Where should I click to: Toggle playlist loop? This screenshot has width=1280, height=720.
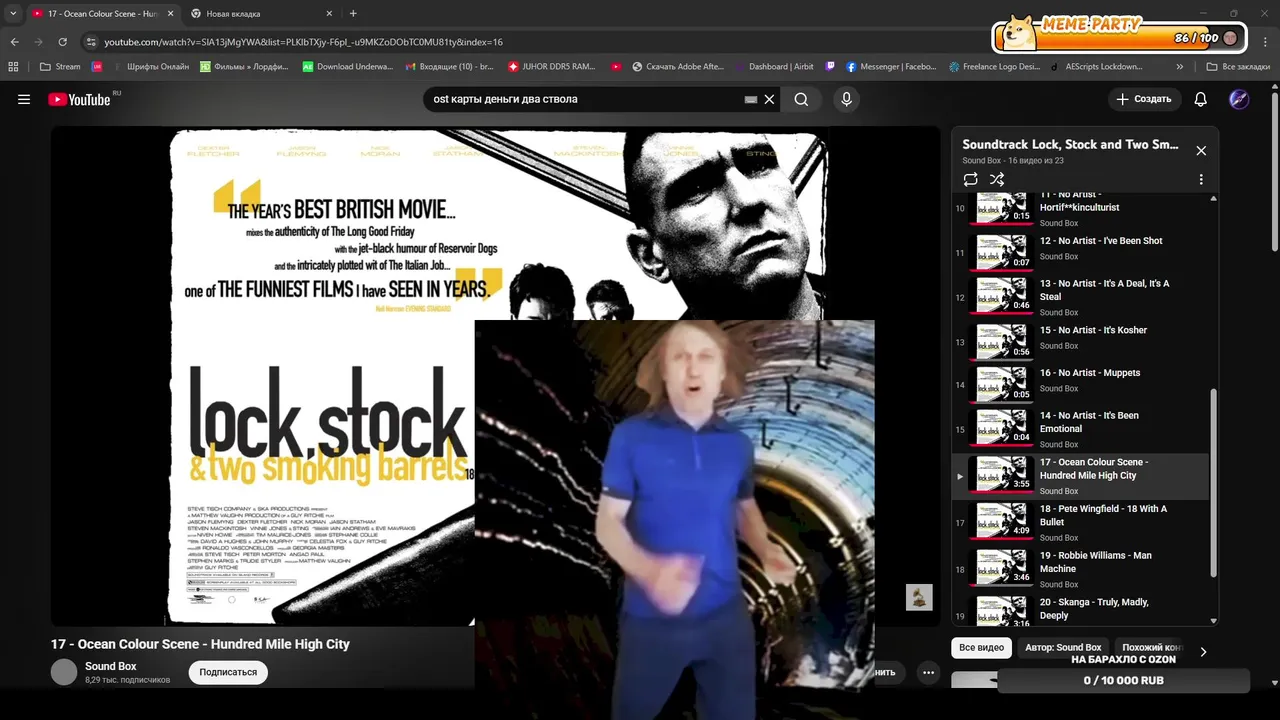970,179
